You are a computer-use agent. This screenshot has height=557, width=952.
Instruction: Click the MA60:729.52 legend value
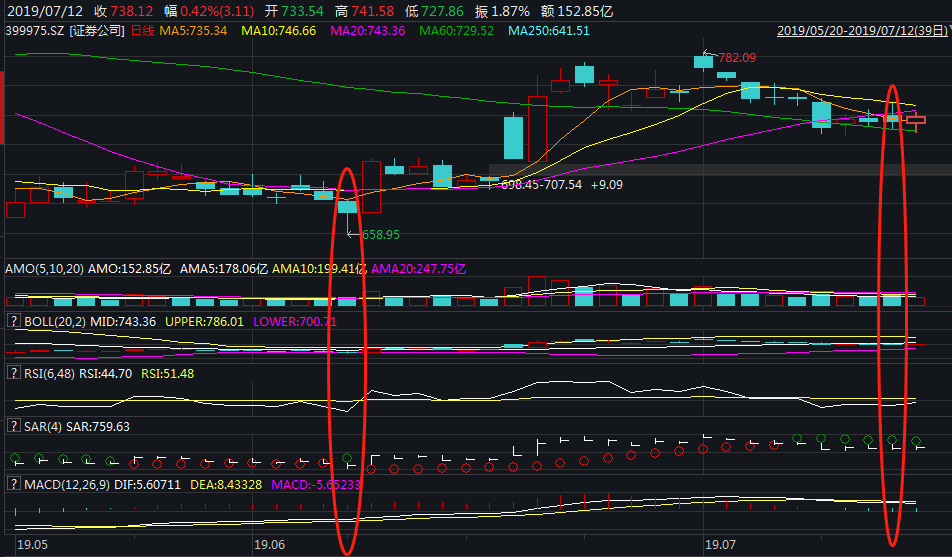pyautogui.click(x=457, y=30)
